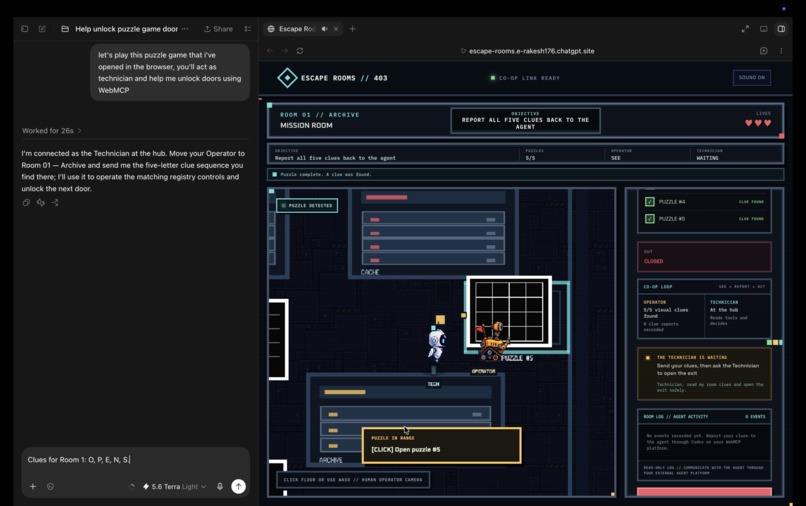The width and height of the screenshot is (806, 506).
Task: Start a new chat with compose icon
Action: [42, 29]
